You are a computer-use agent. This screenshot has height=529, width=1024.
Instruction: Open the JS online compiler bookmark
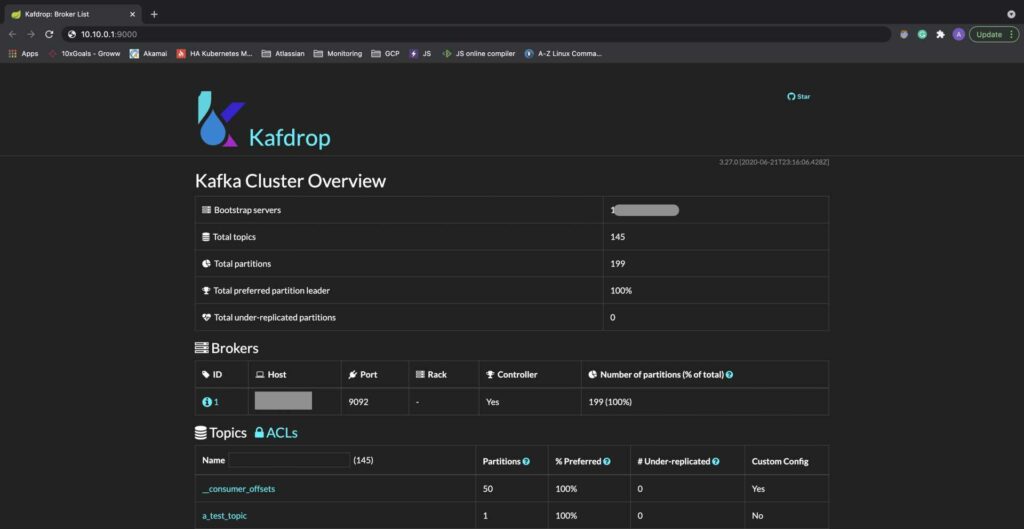coord(479,54)
